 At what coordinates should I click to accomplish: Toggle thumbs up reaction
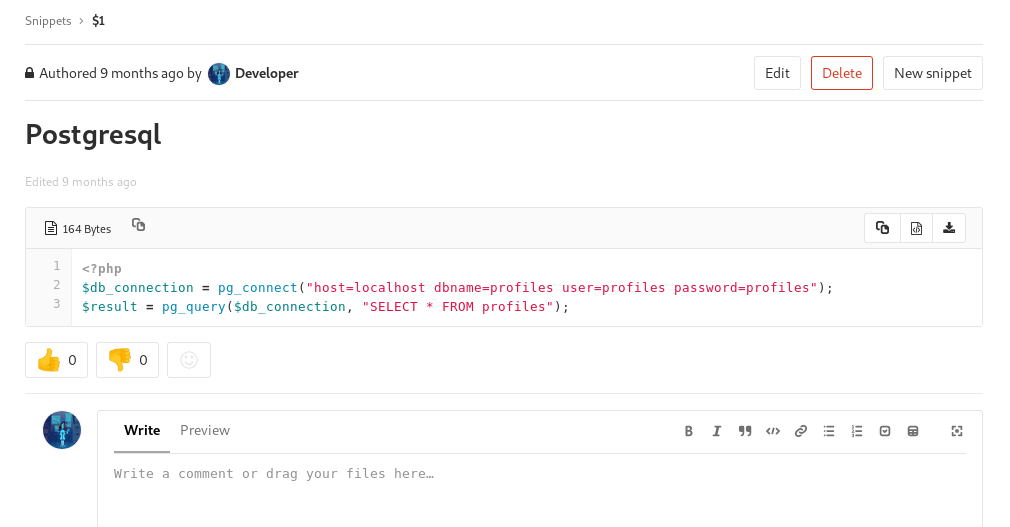pyautogui.click(x=56, y=360)
